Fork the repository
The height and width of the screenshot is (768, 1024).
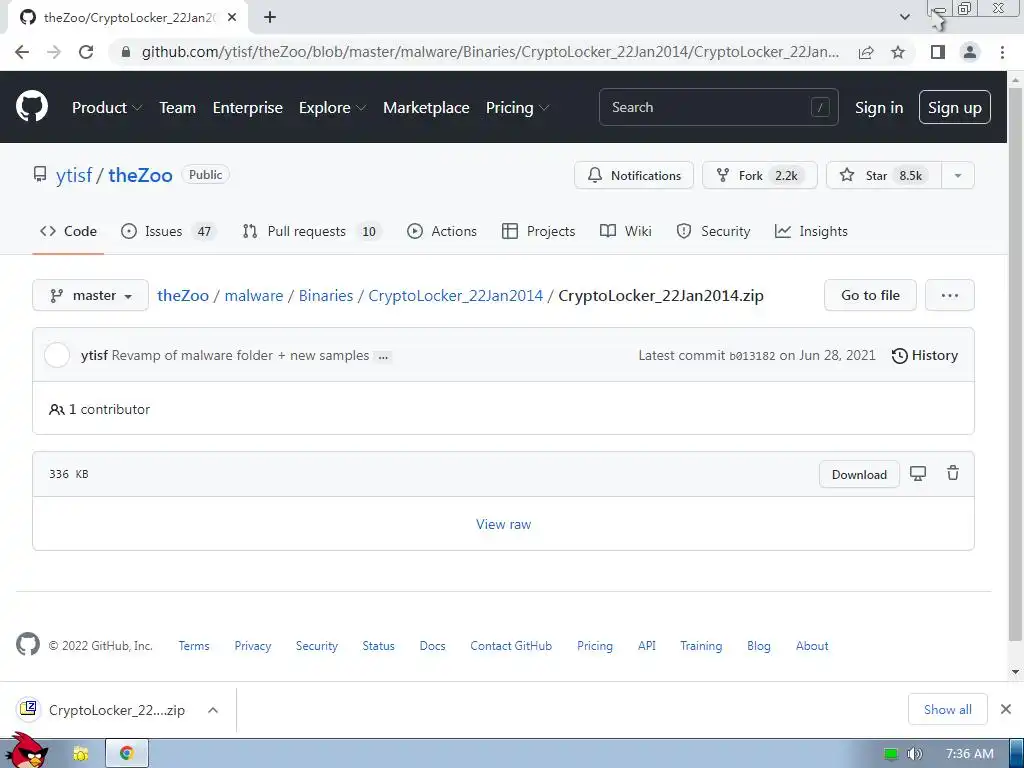click(x=760, y=176)
